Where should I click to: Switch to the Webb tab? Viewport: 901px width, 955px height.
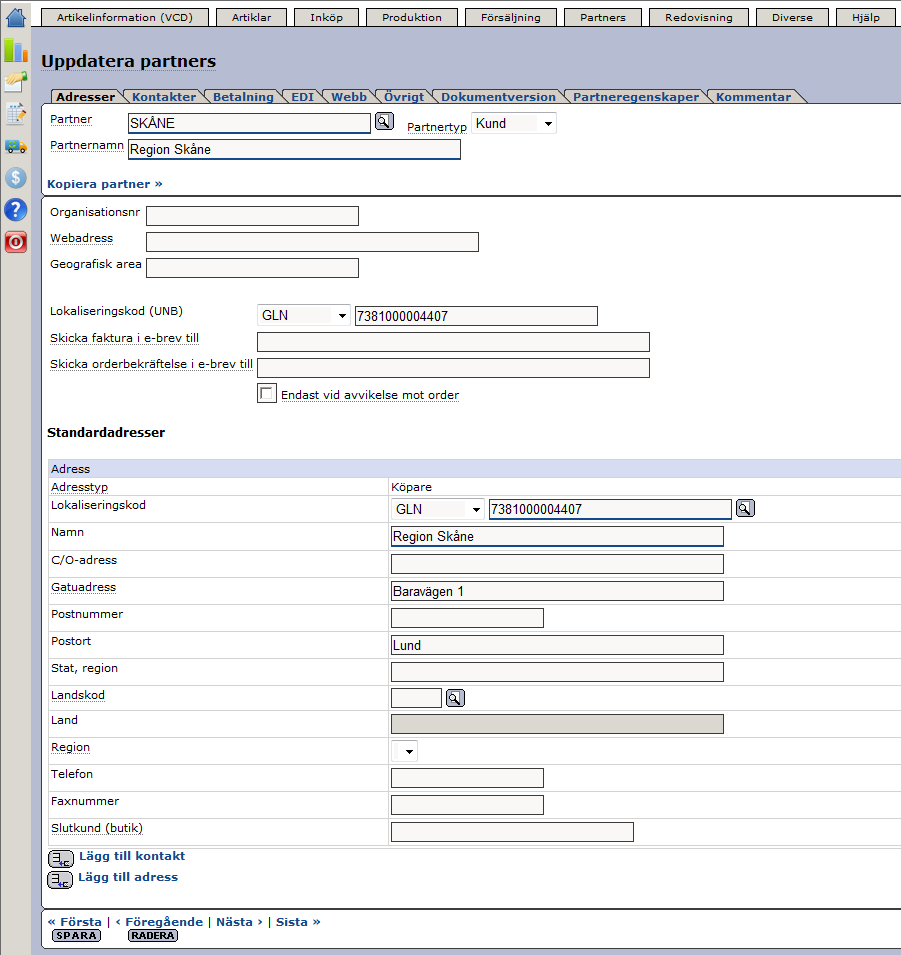click(349, 97)
